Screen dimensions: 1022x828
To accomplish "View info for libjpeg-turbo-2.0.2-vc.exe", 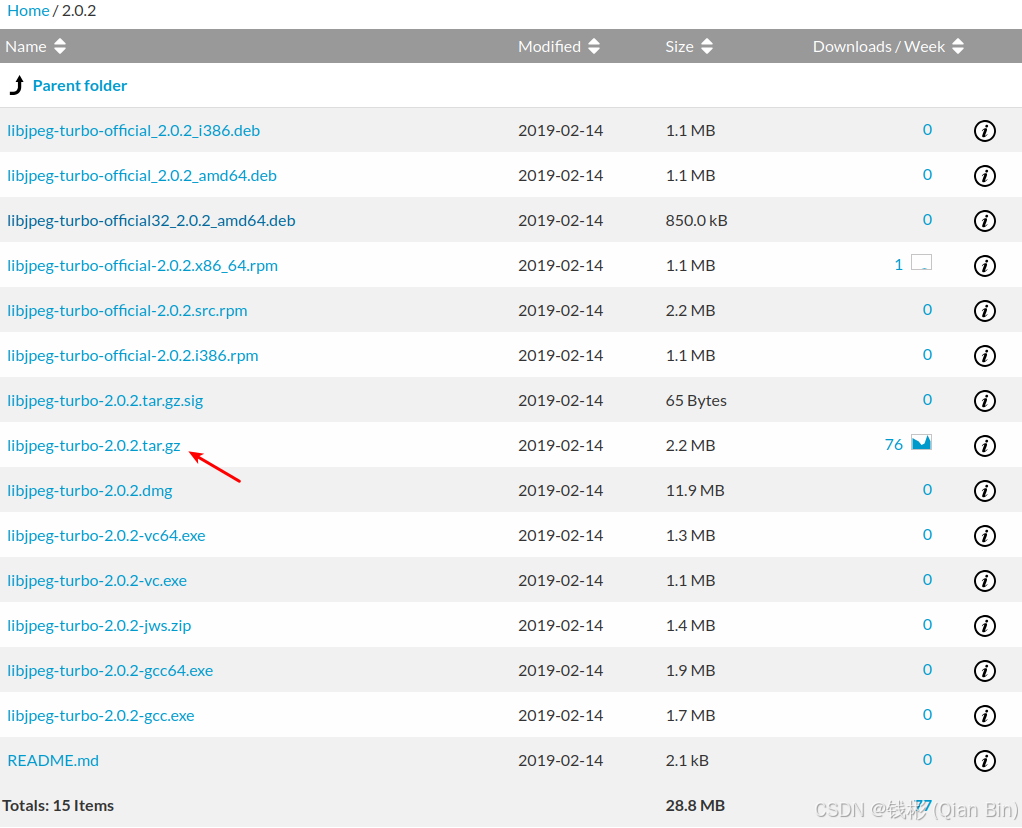I will pyautogui.click(x=984, y=580).
